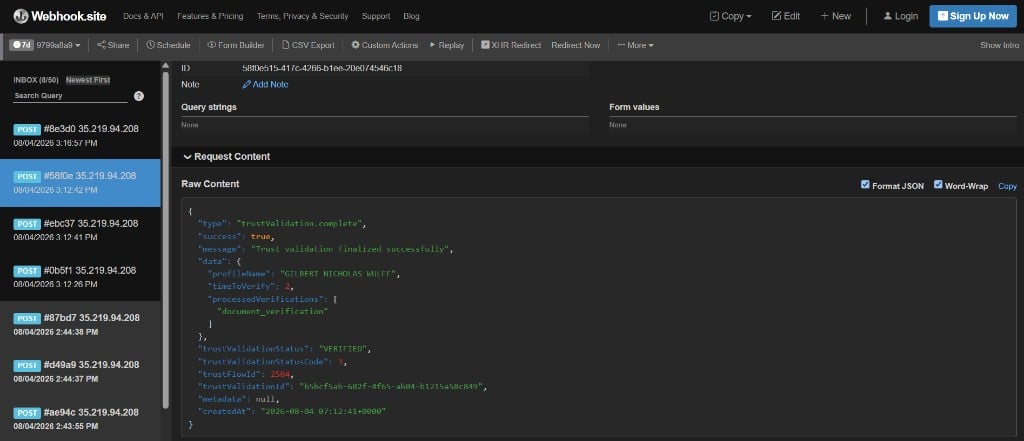The image size is (1024, 441).
Task: Select request #ebc37 in inbox
Action: tap(80, 230)
